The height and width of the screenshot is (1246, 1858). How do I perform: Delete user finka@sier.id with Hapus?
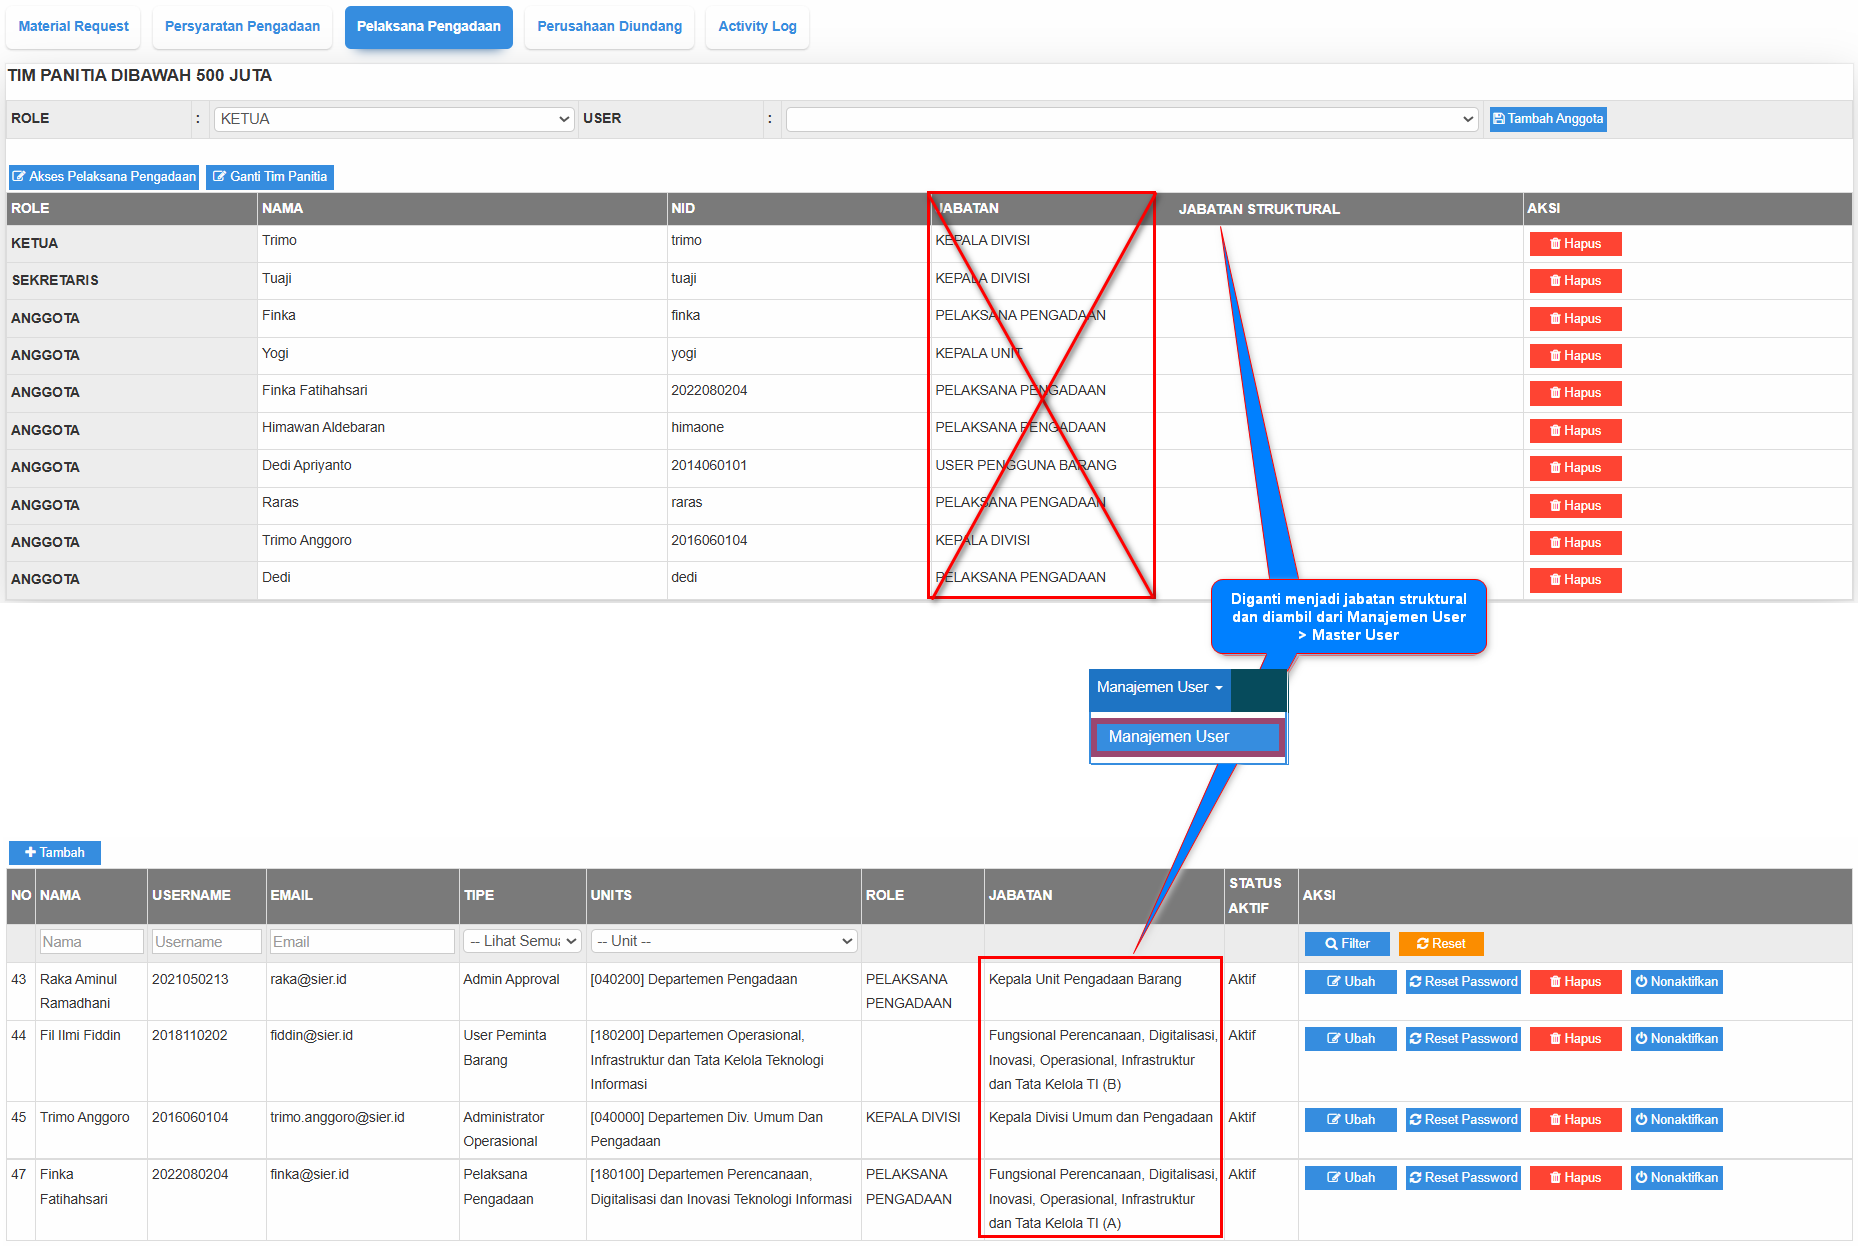1575,1178
